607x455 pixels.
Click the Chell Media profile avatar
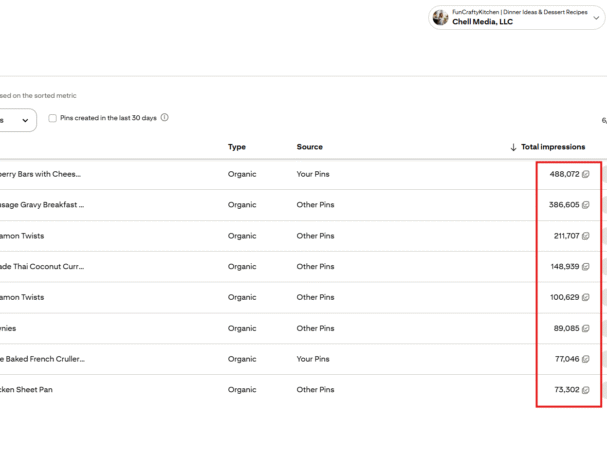coord(440,17)
